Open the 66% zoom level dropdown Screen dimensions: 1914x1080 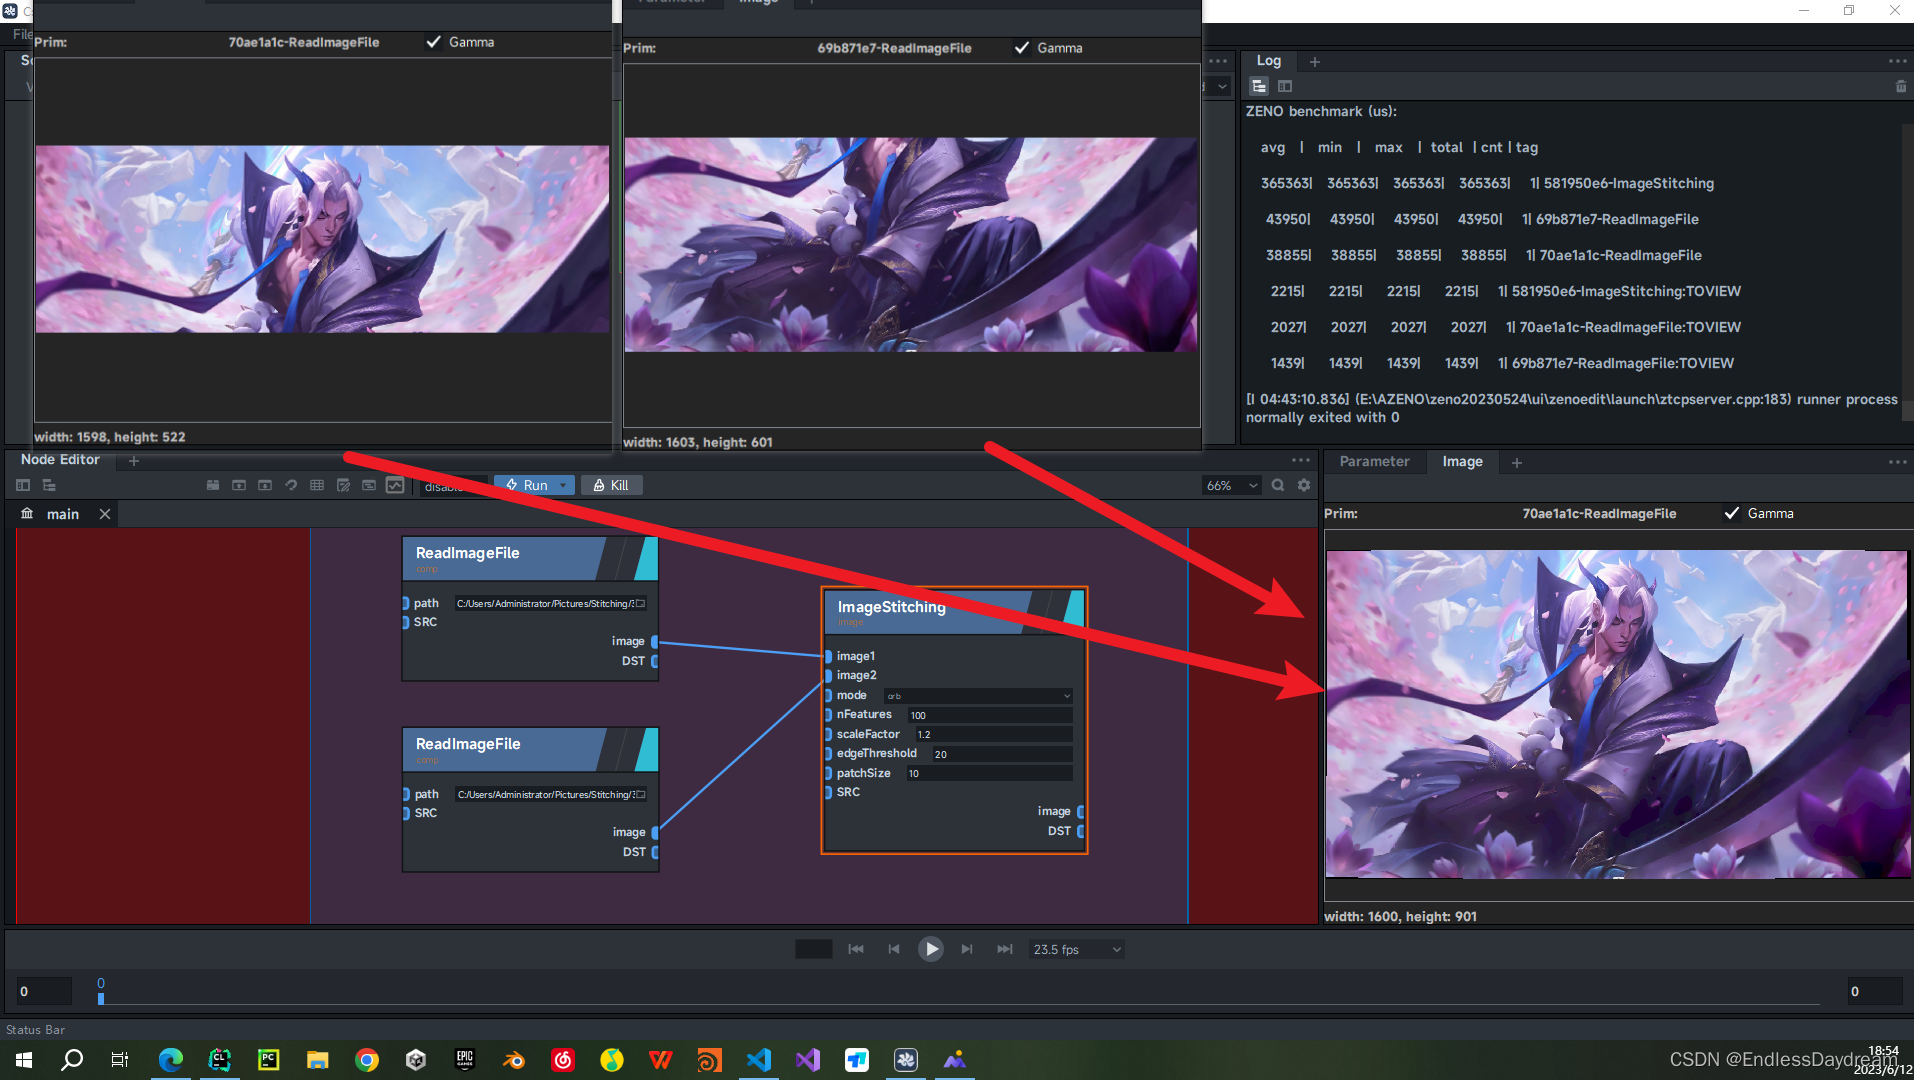pos(1231,485)
